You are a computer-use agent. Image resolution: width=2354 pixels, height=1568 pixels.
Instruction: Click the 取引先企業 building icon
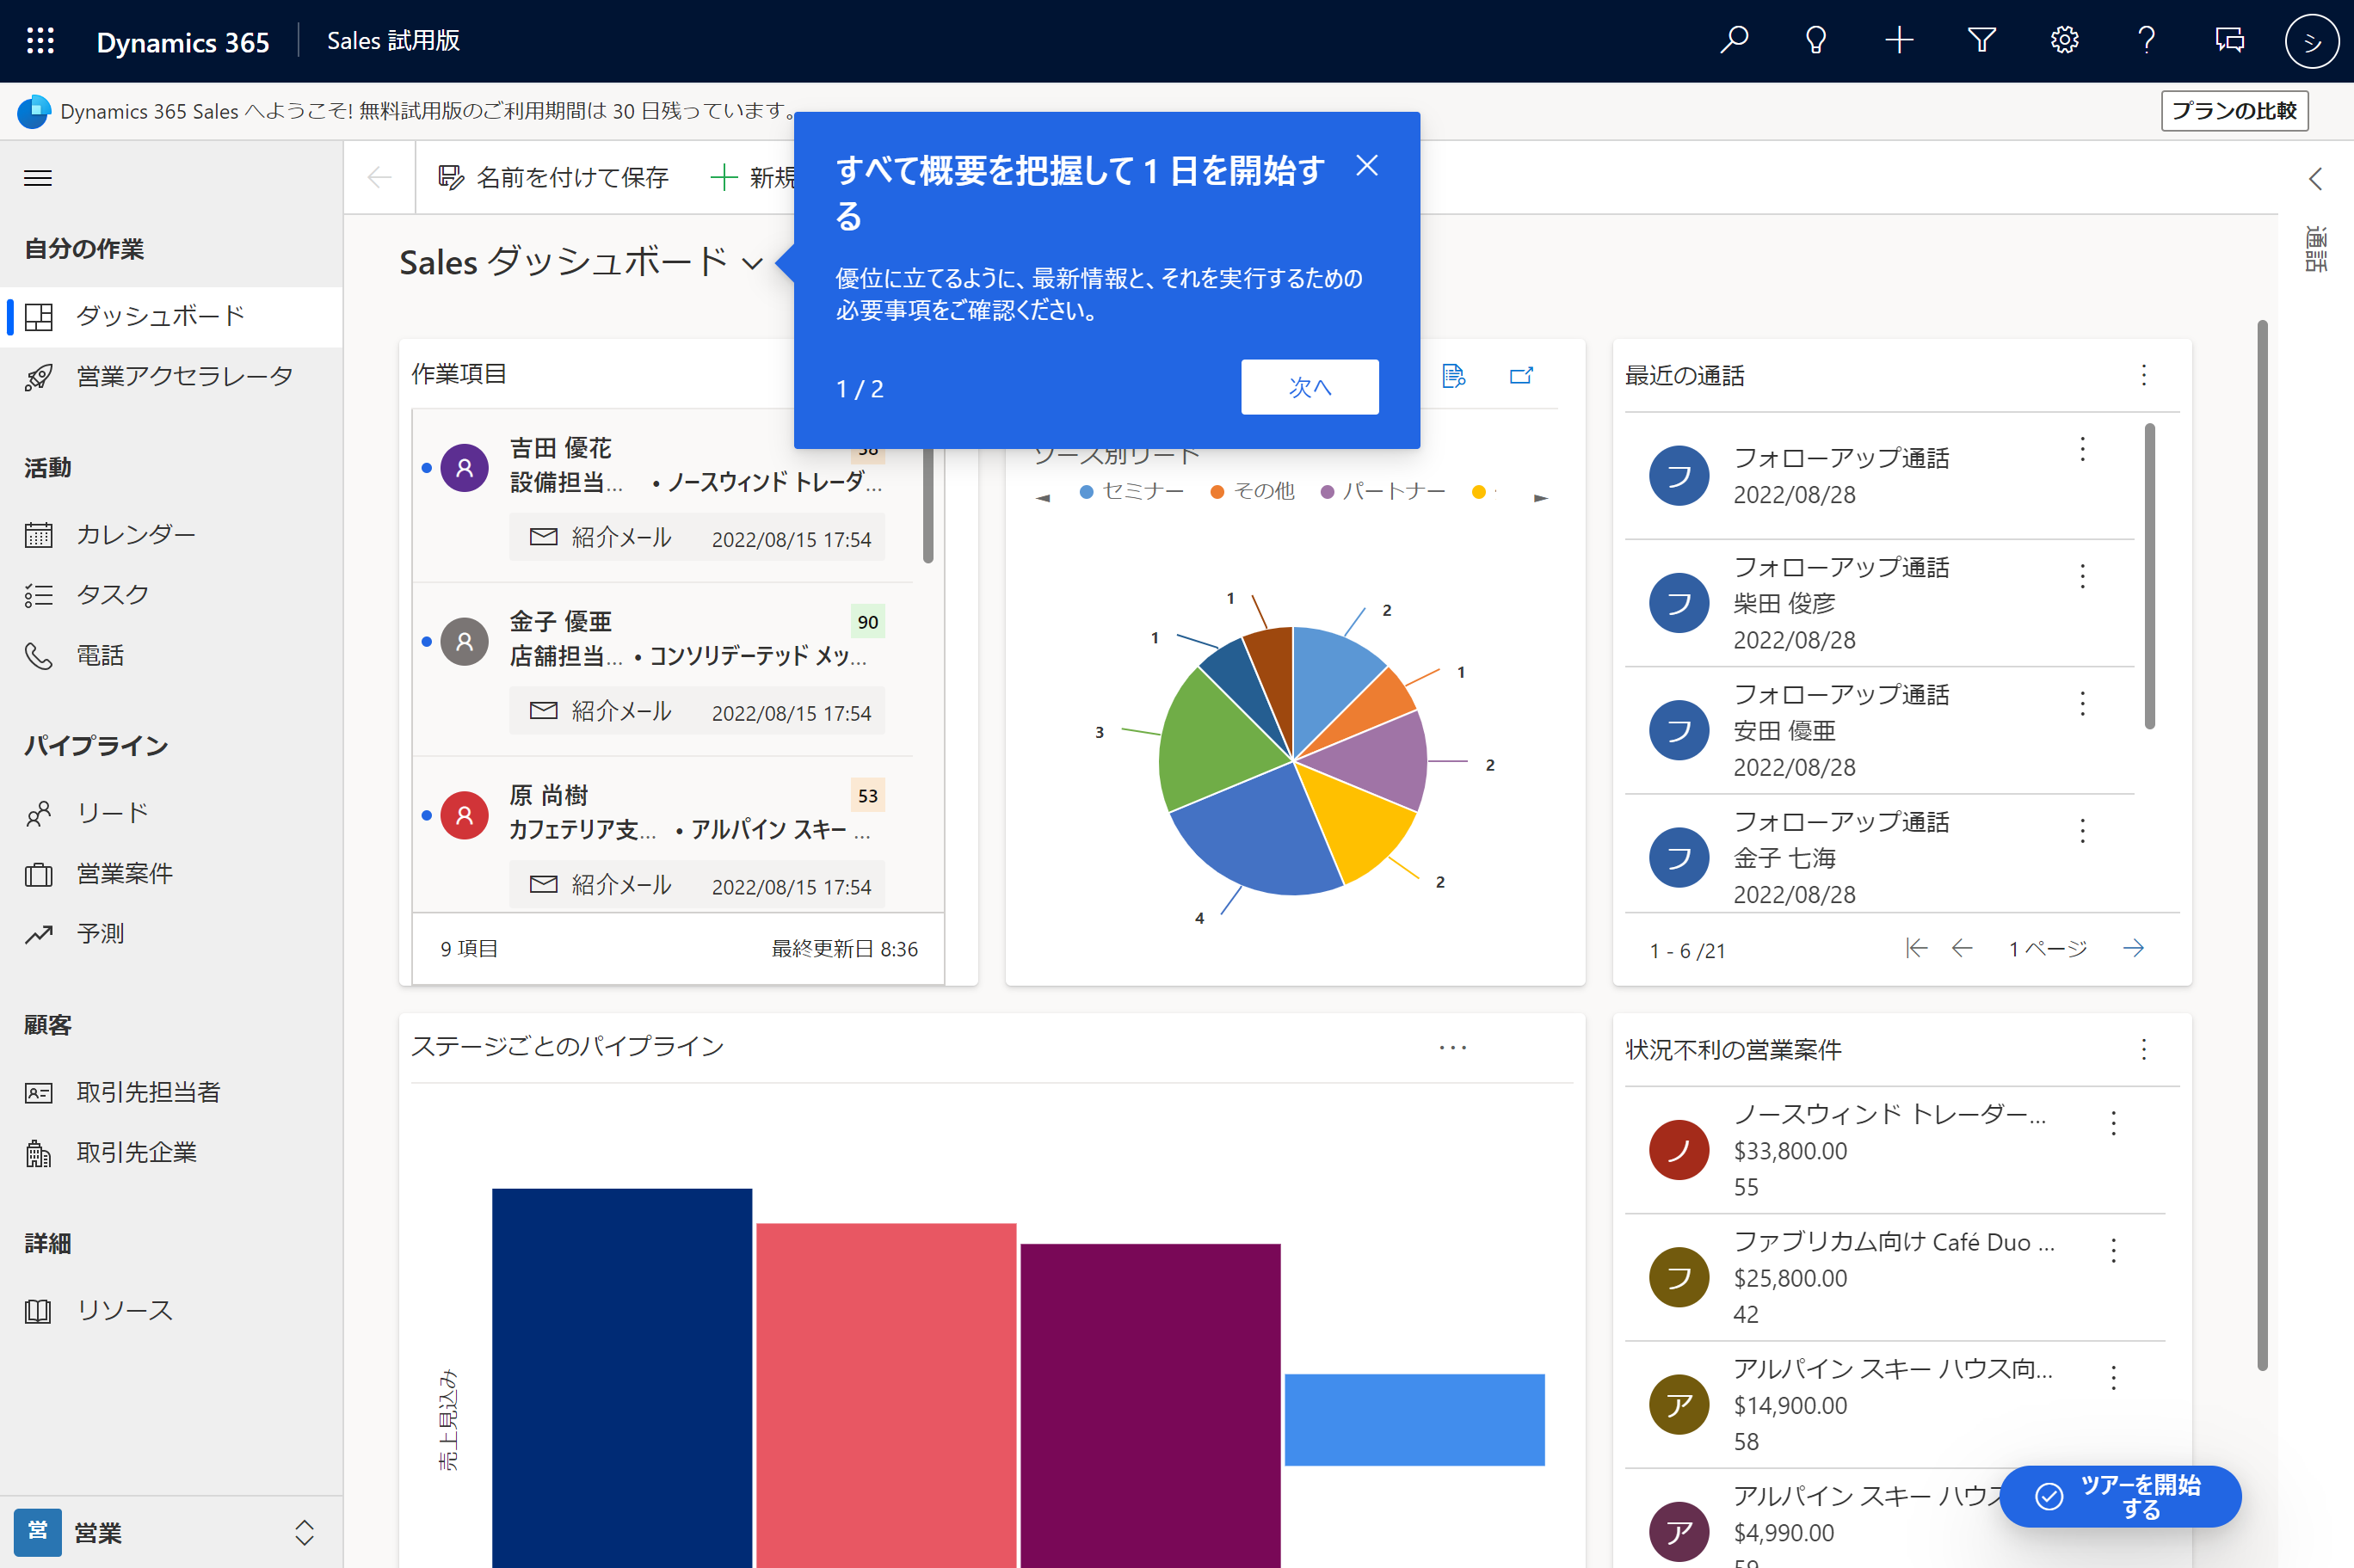click(x=38, y=1153)
